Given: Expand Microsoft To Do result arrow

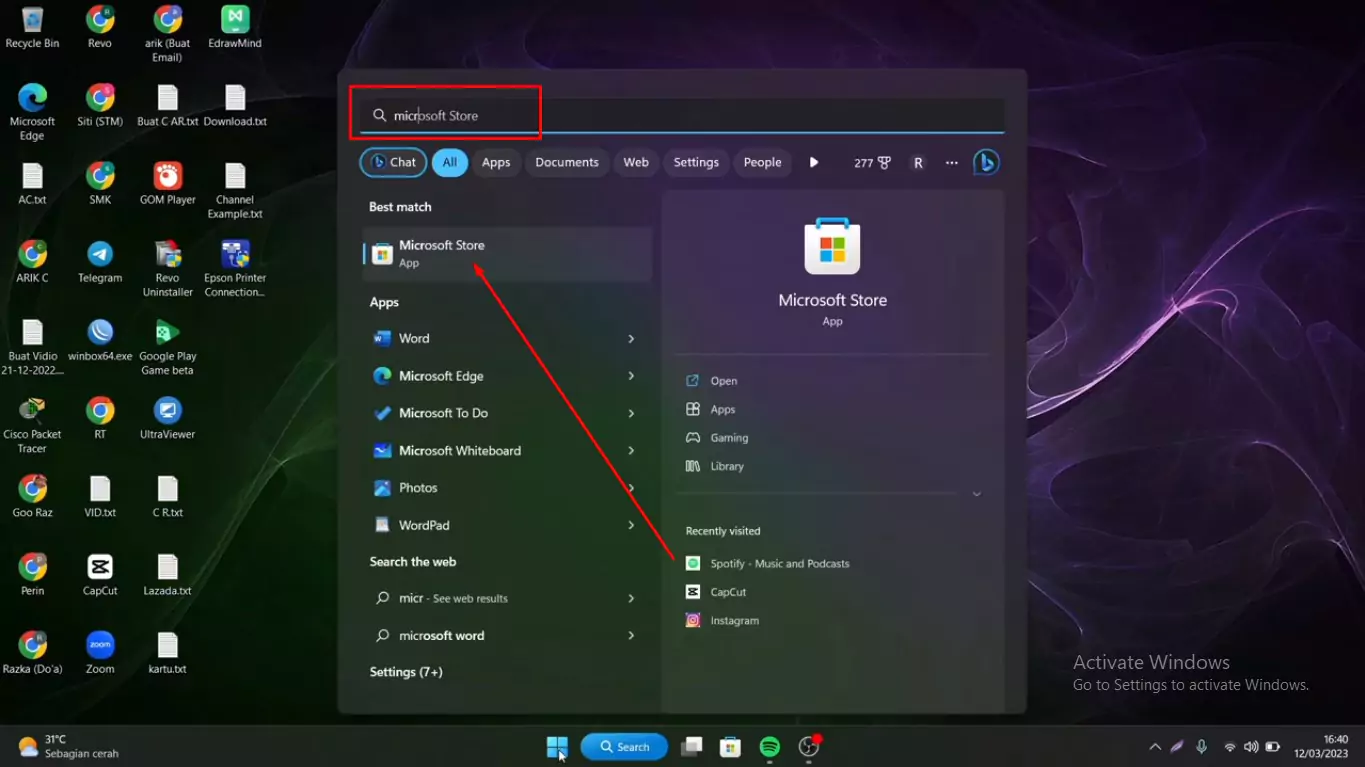Looking at the screenshot, I should (x=631, y=413).
